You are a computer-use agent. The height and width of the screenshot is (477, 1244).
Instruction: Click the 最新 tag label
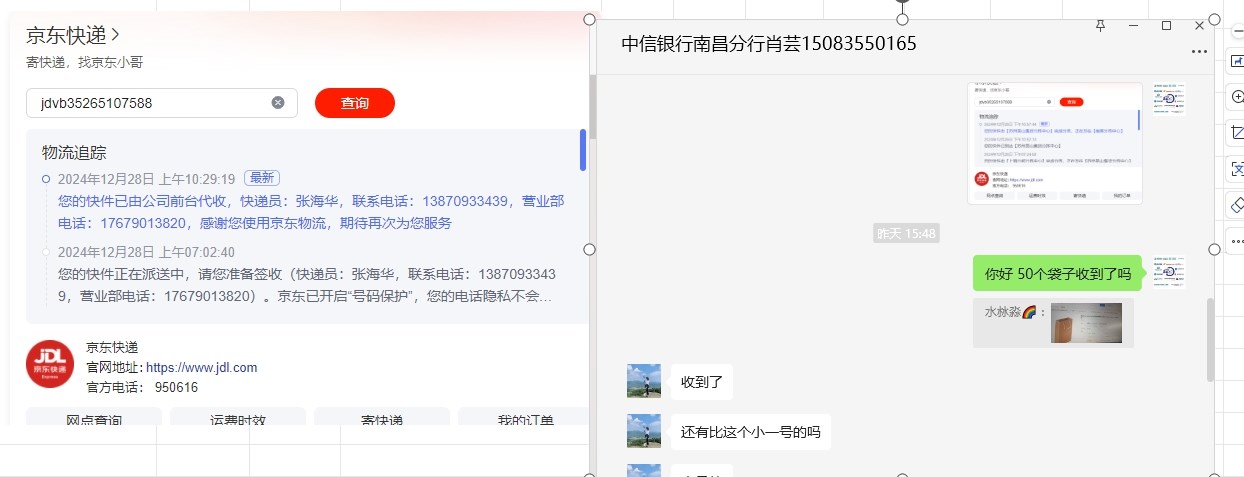pos(262,178)
